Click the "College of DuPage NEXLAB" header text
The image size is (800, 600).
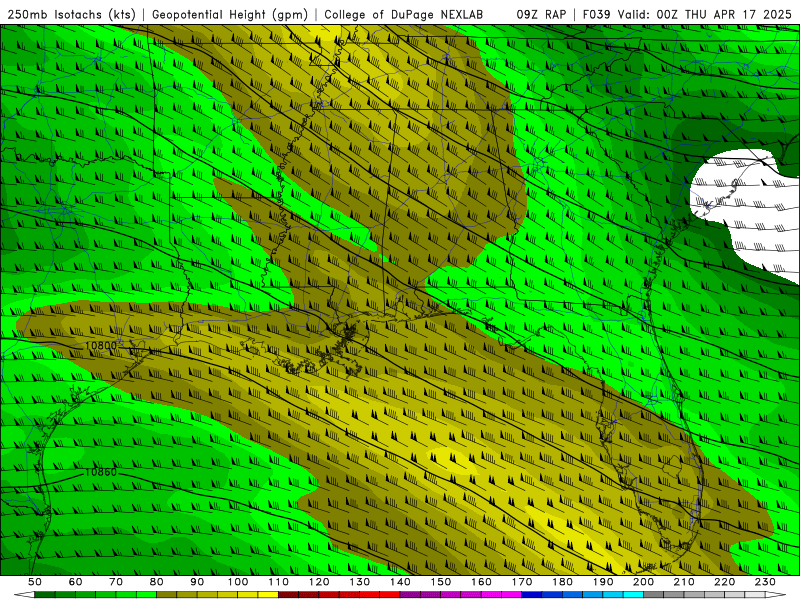tap(403, 15)
